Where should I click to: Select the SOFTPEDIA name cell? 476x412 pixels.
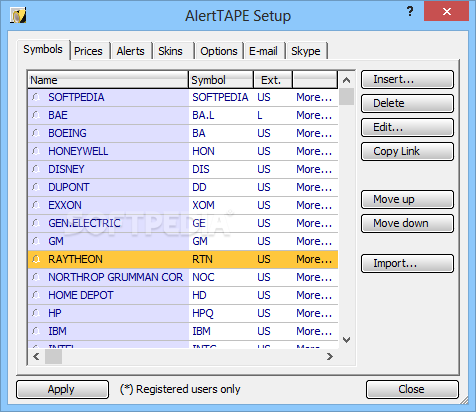click(x=108, y=97)
